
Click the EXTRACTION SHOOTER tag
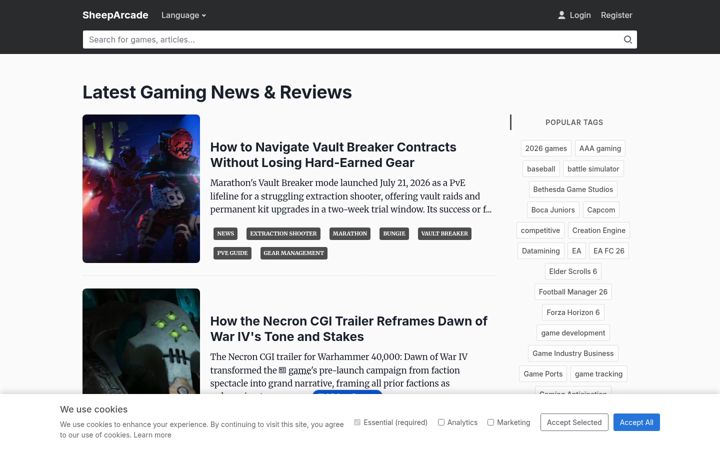[x=283, y=234]
